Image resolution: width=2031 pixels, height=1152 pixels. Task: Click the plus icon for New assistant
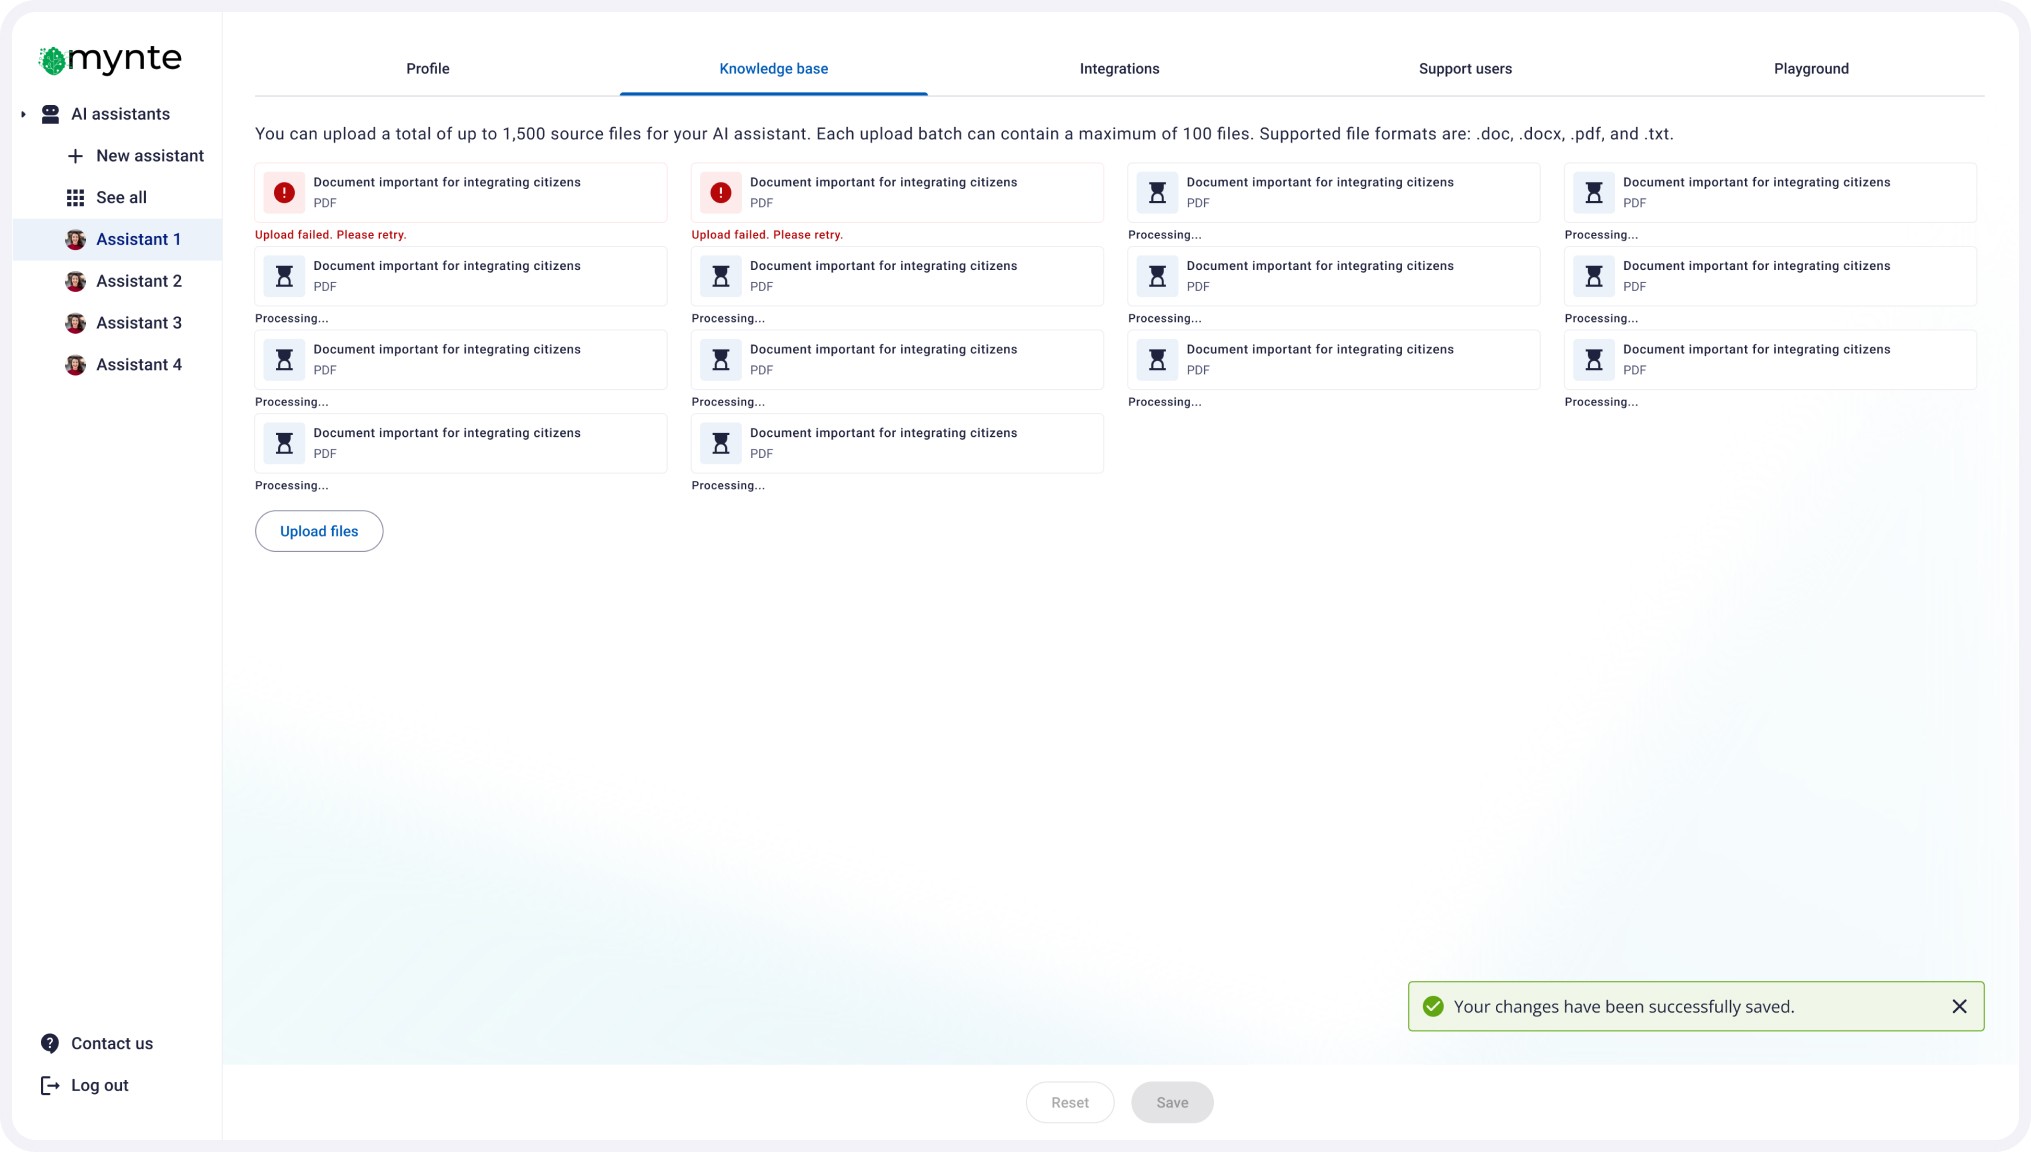(x=75, y=156)
